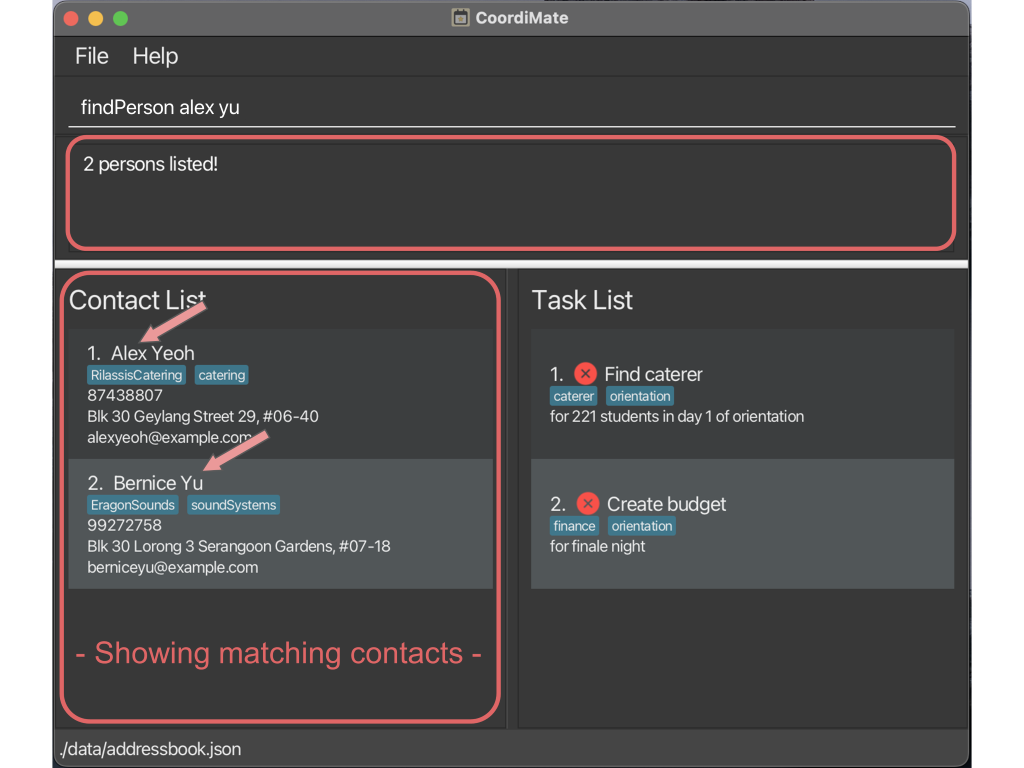1024x768 pixels.
Task: Click the red incomplete icon on Create budget
Action: (588, 504)
